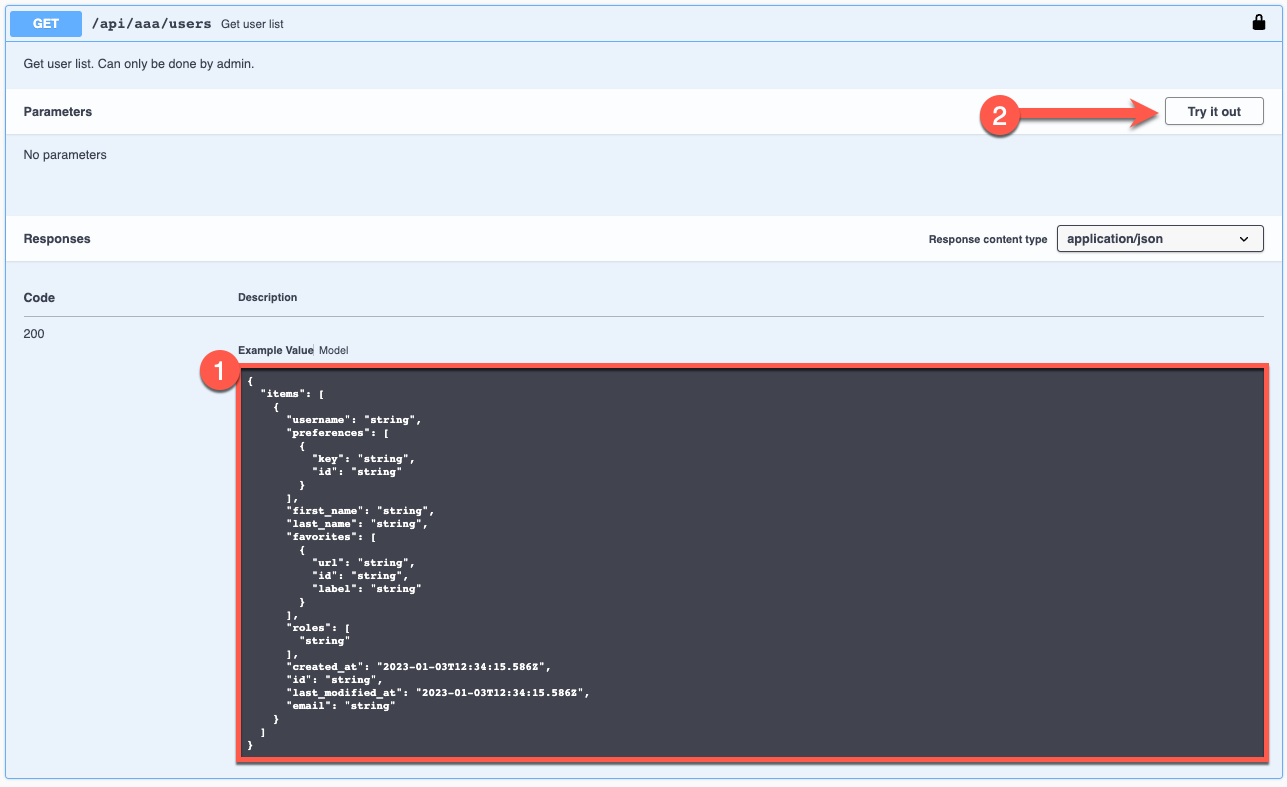
Task: Click the "last_modified_at" timestamp line
Action: pos(438,693)
